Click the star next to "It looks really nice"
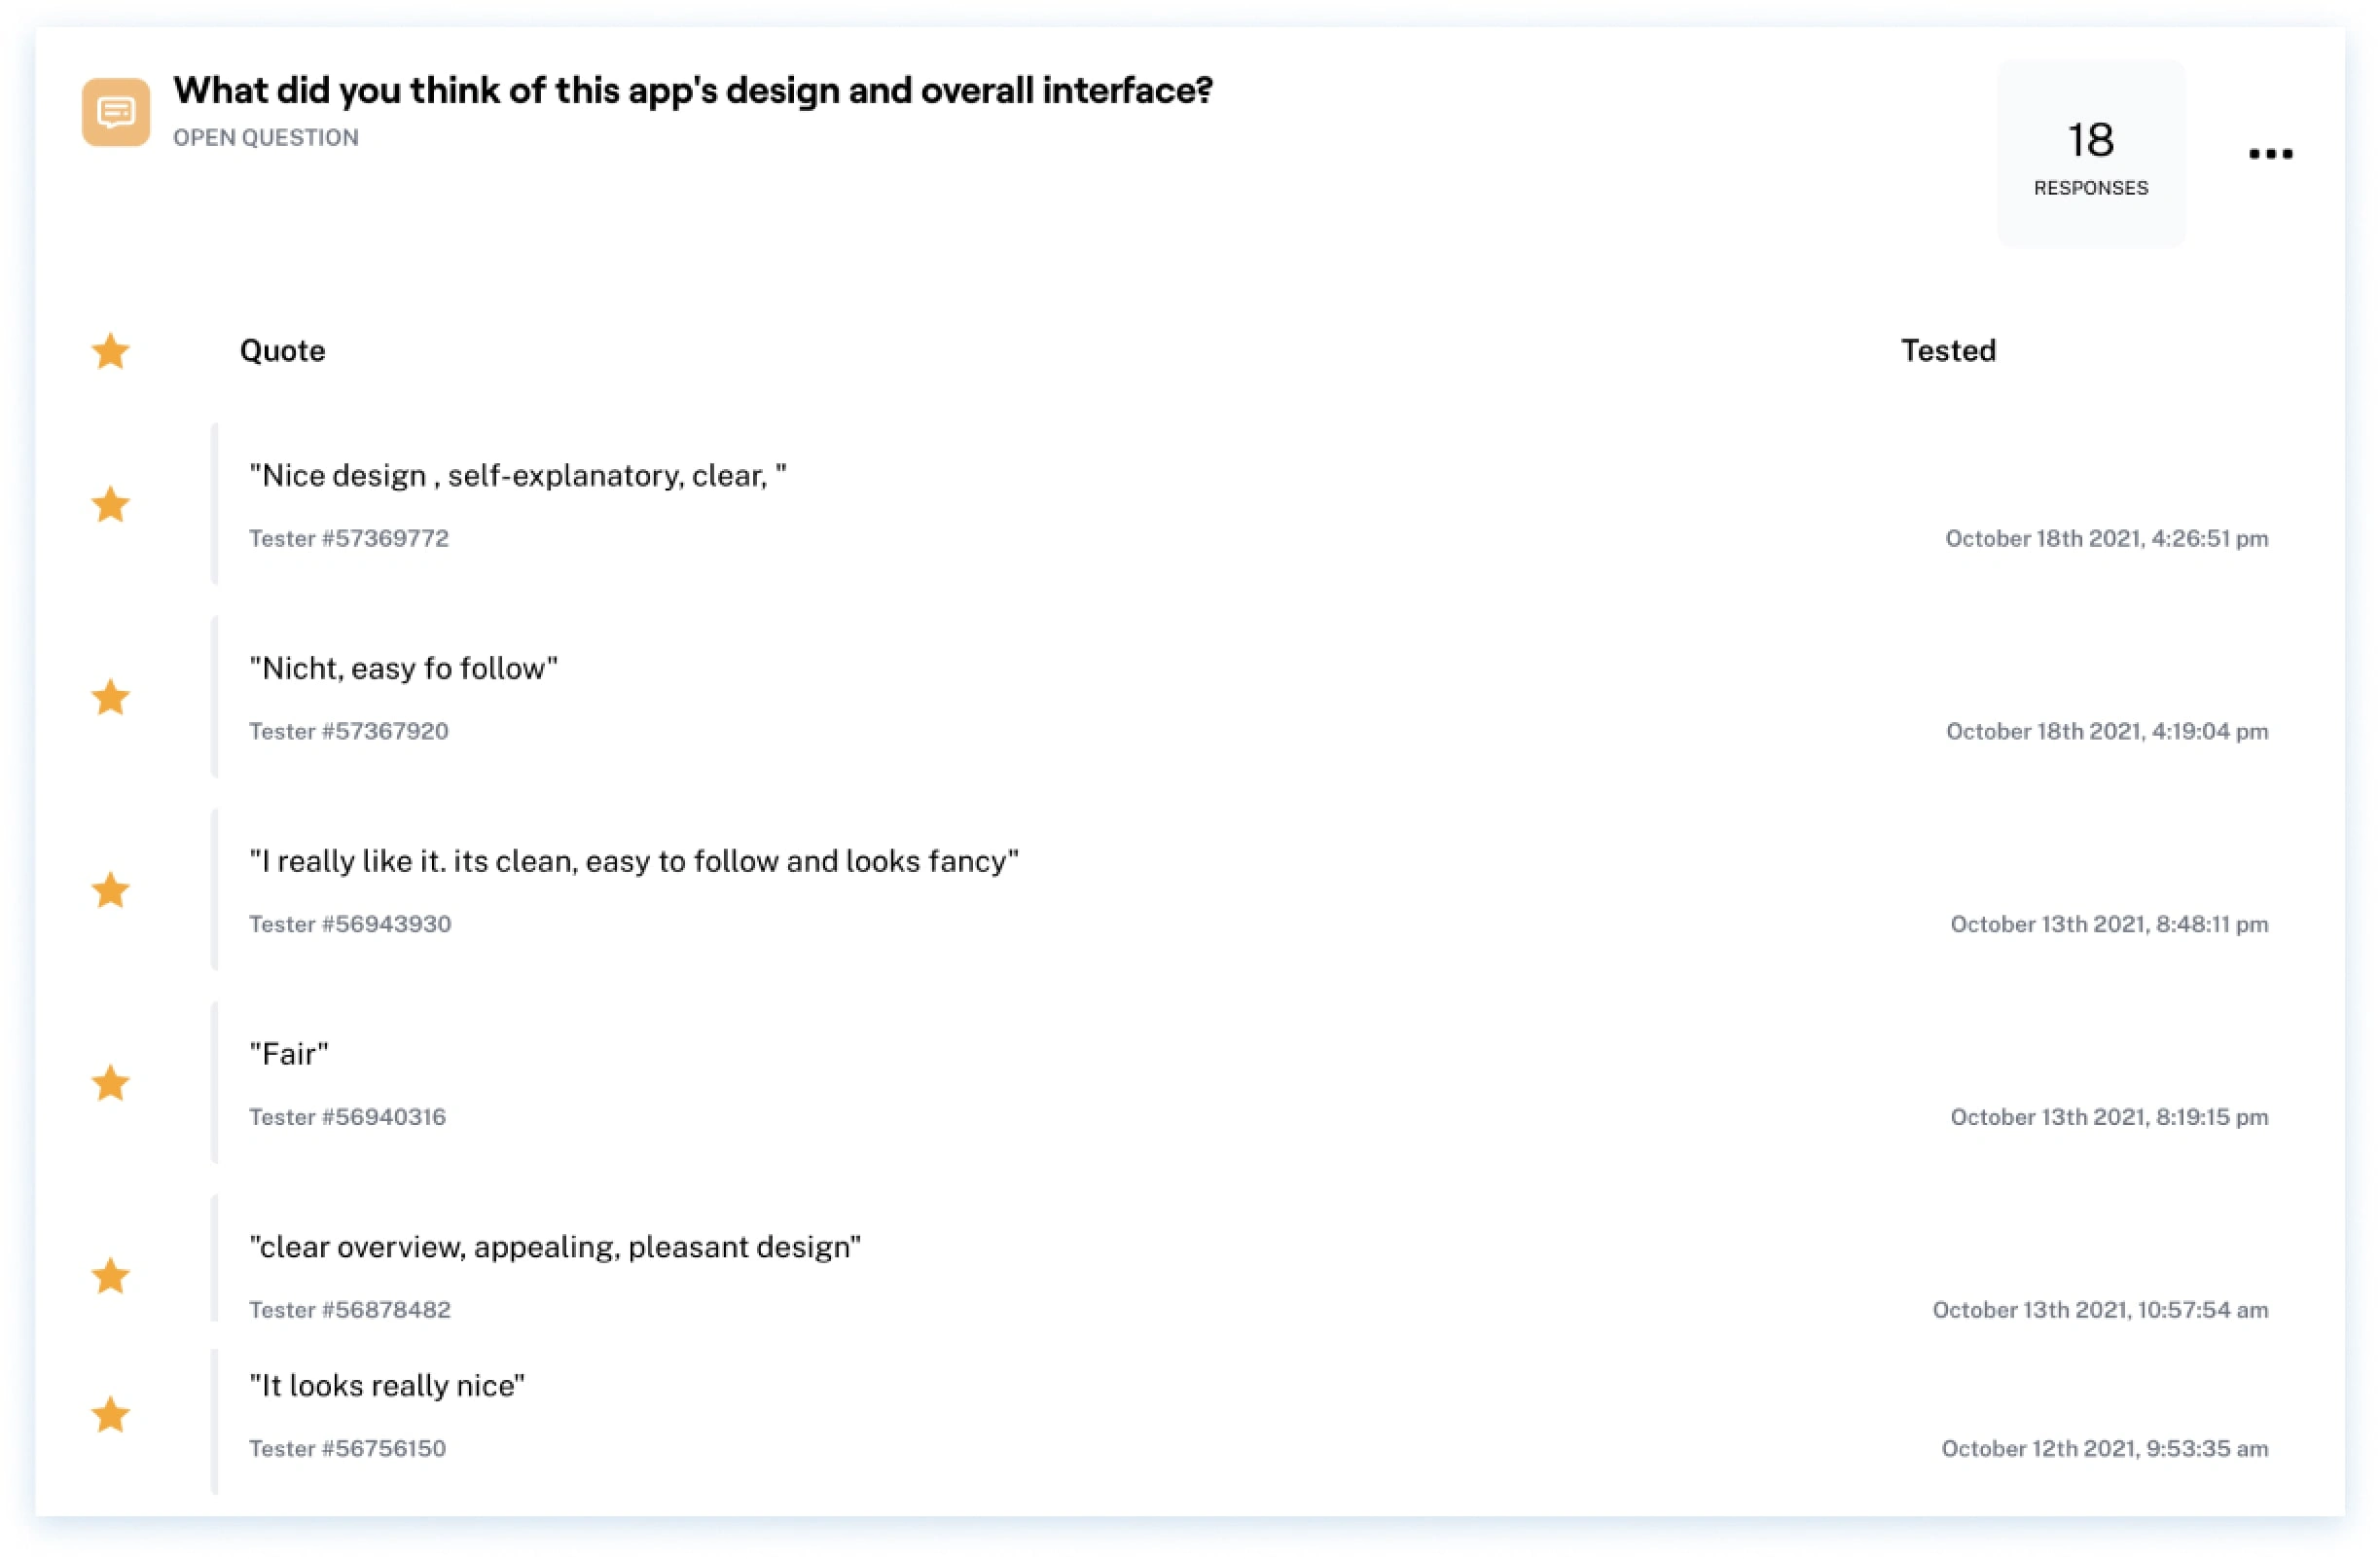2380x1559 pixels. [111, 1414]
